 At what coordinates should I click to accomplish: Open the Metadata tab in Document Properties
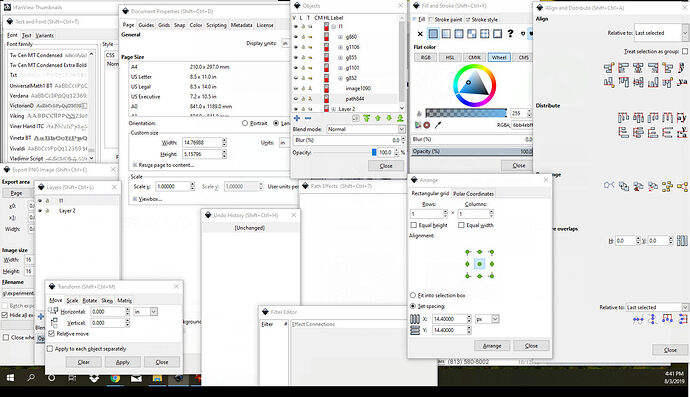[x=242, y=25]
